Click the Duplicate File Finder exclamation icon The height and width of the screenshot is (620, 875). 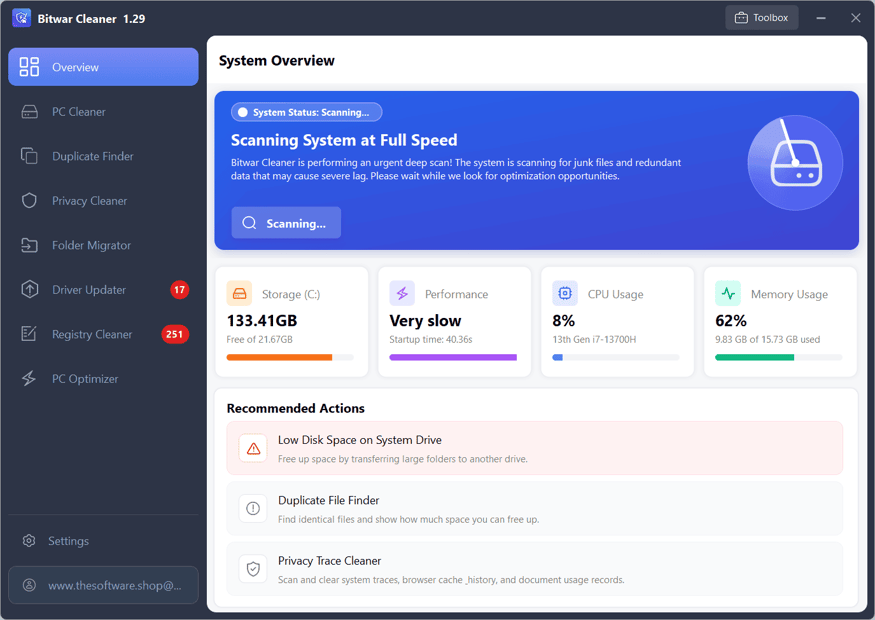pyautogui.click(x=253, y=508)
